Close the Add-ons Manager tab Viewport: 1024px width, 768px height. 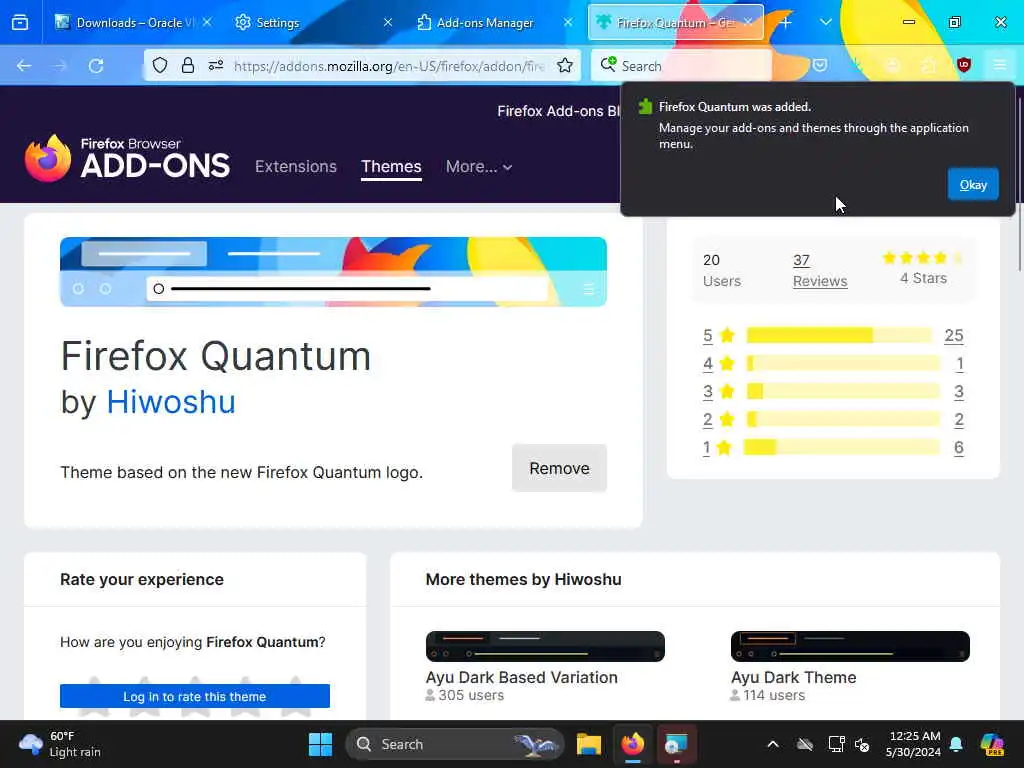click(x=568, y=22)
